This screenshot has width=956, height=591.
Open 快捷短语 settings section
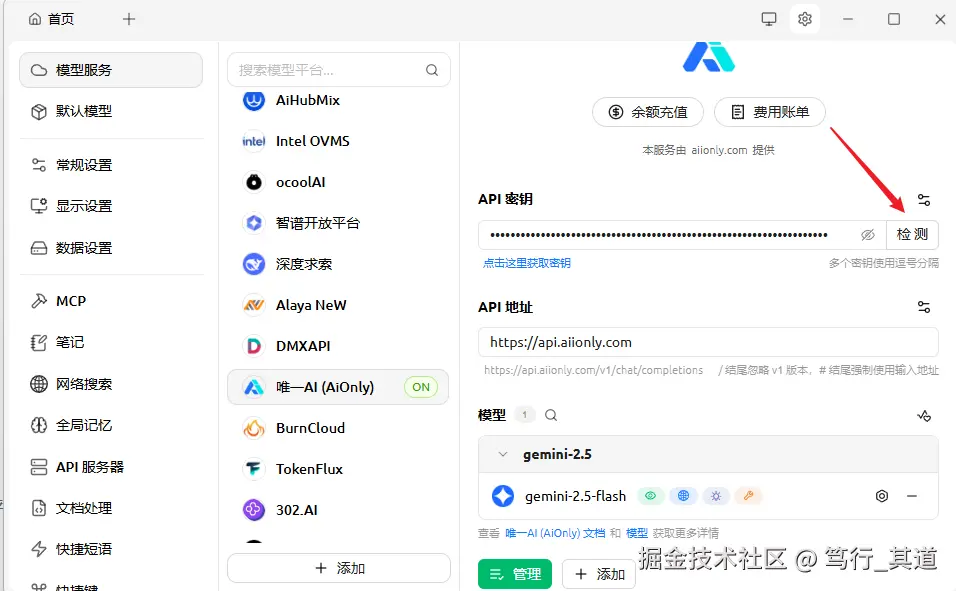point(111,549)
